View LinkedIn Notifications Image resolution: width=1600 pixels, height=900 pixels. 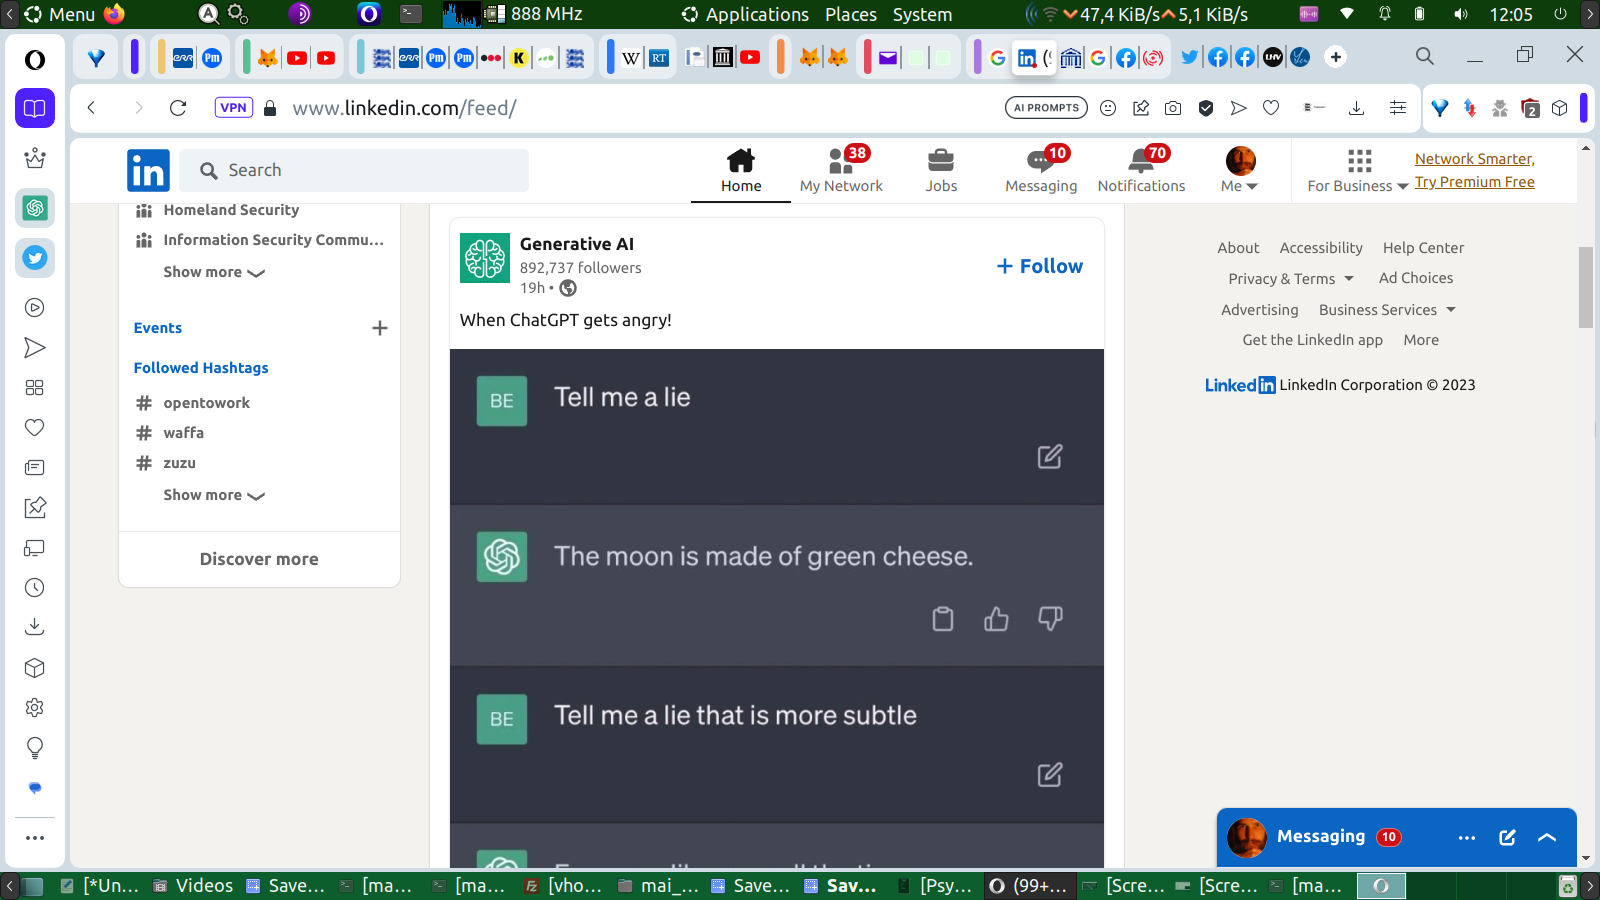tap(1141, 171)
